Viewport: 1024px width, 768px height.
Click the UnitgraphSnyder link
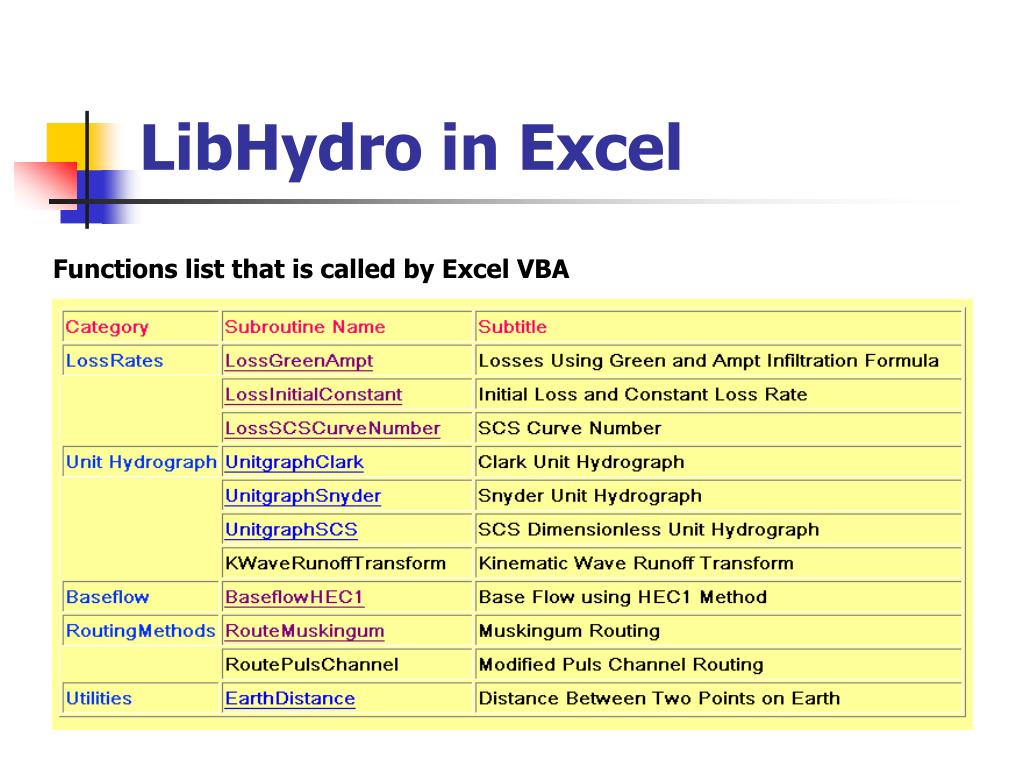302,496
